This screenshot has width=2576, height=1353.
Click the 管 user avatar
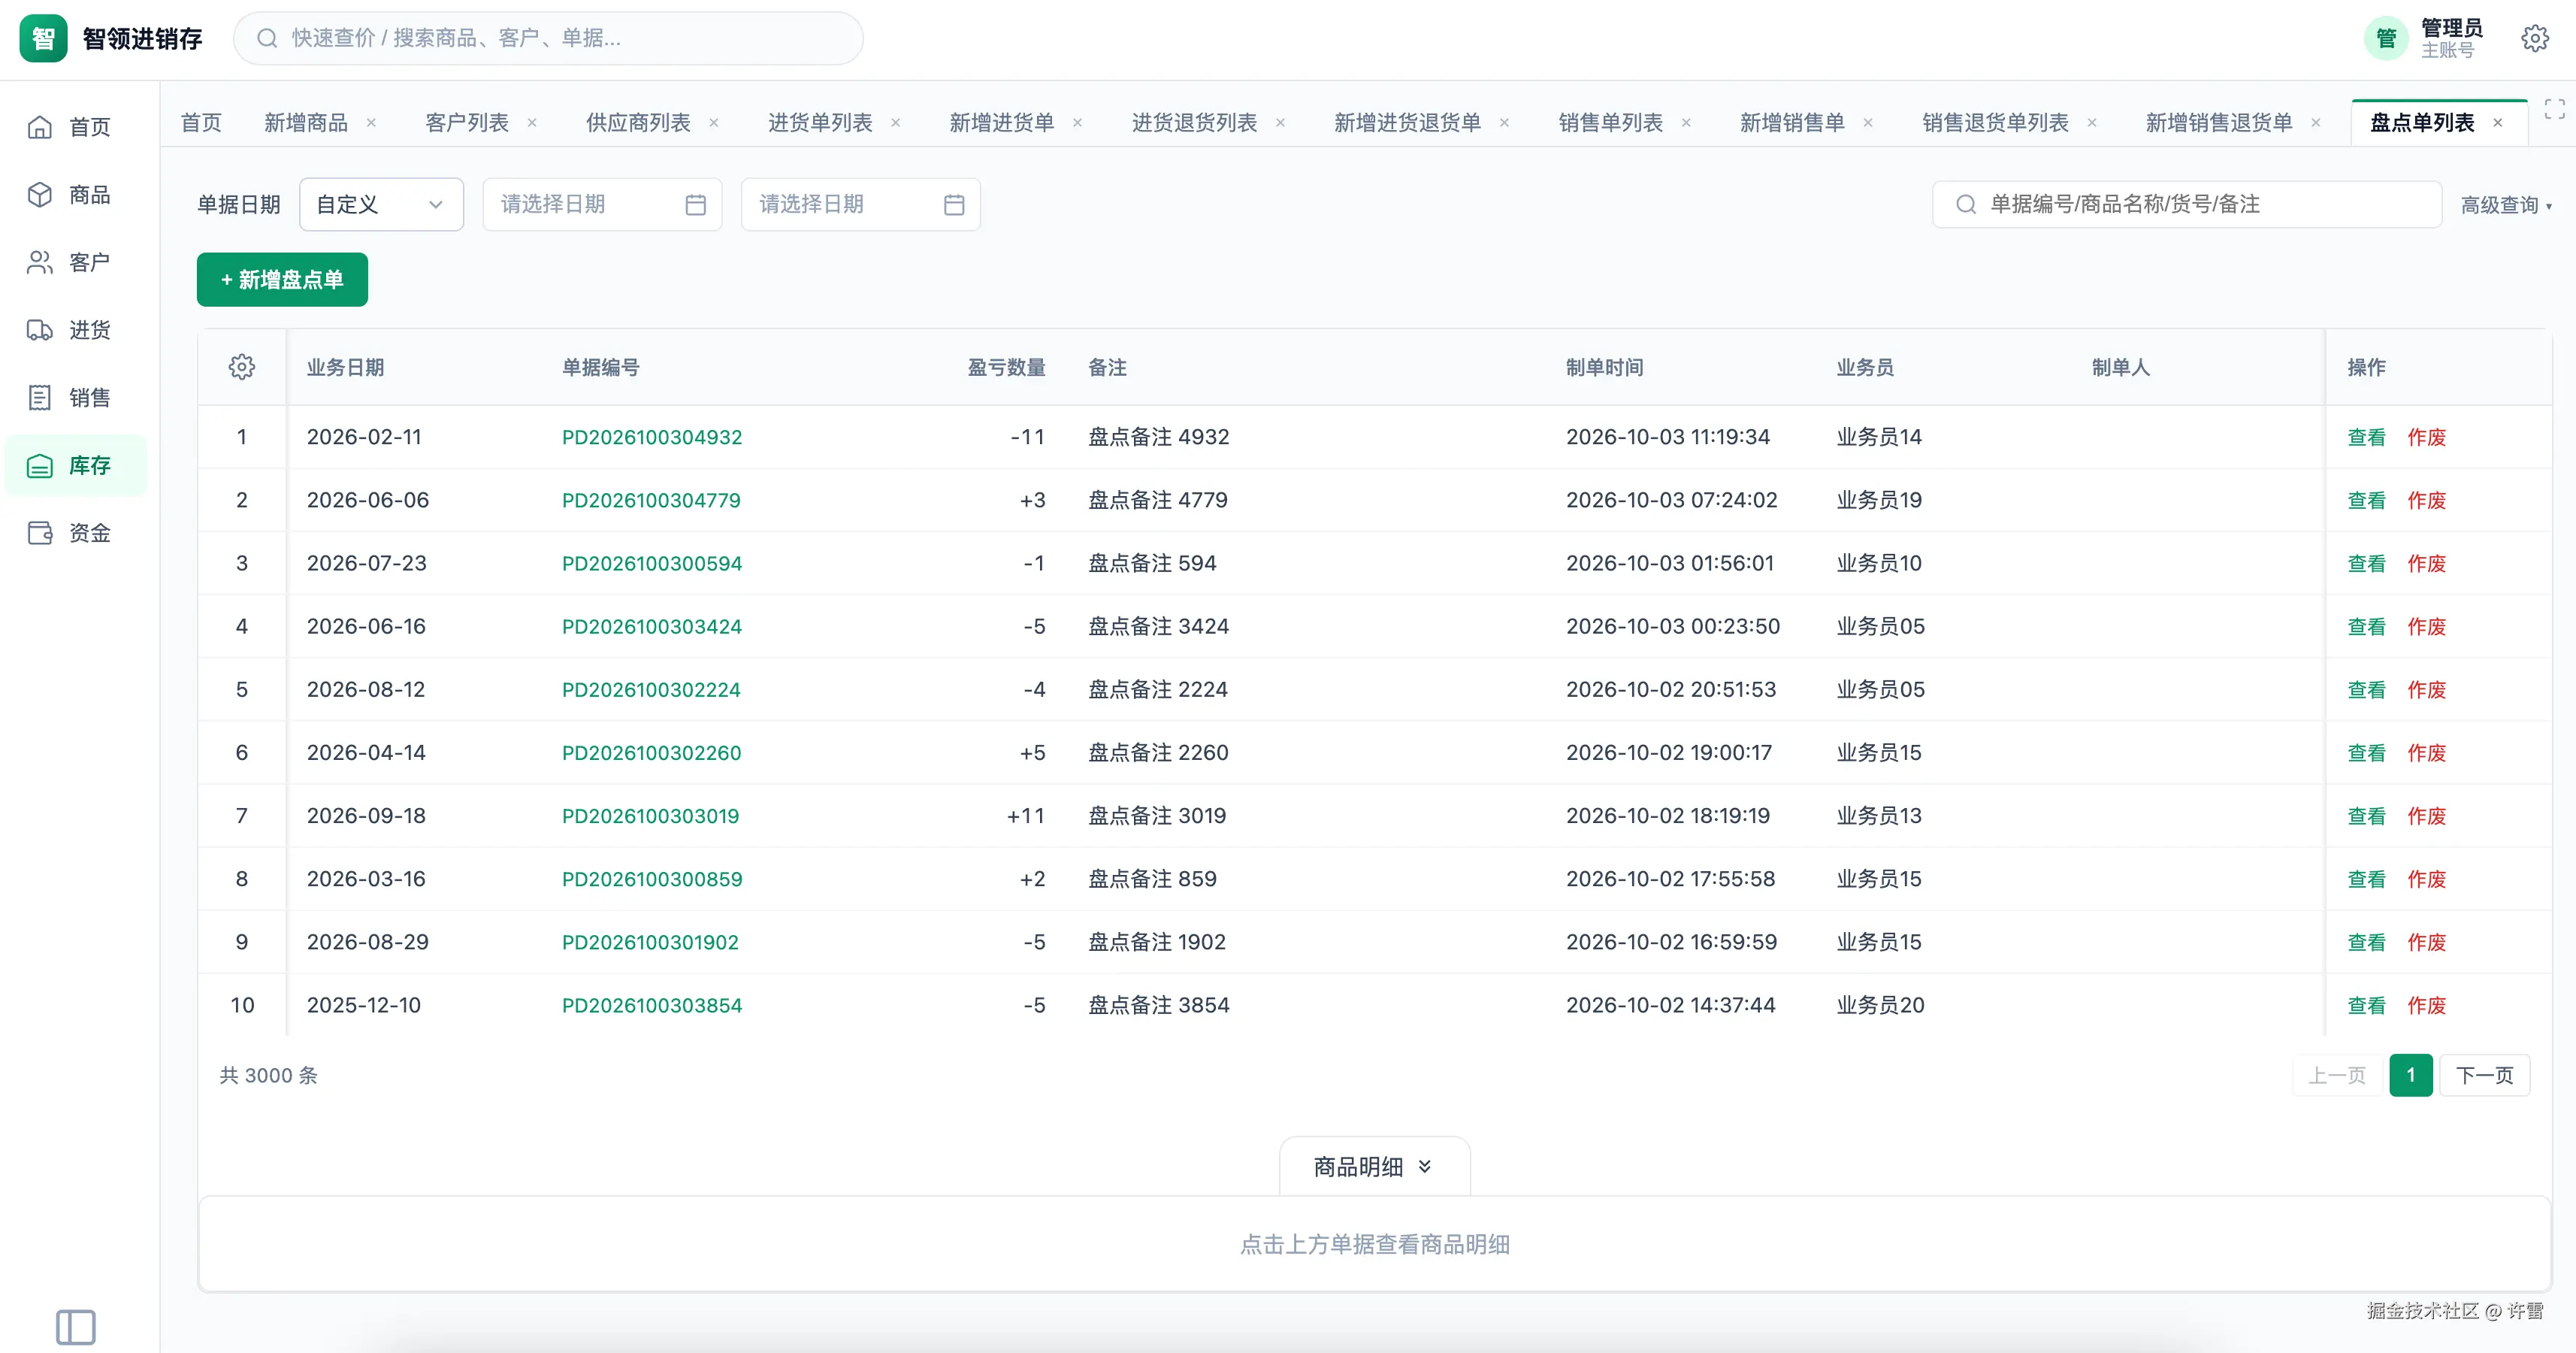[x=2386, y=39]
